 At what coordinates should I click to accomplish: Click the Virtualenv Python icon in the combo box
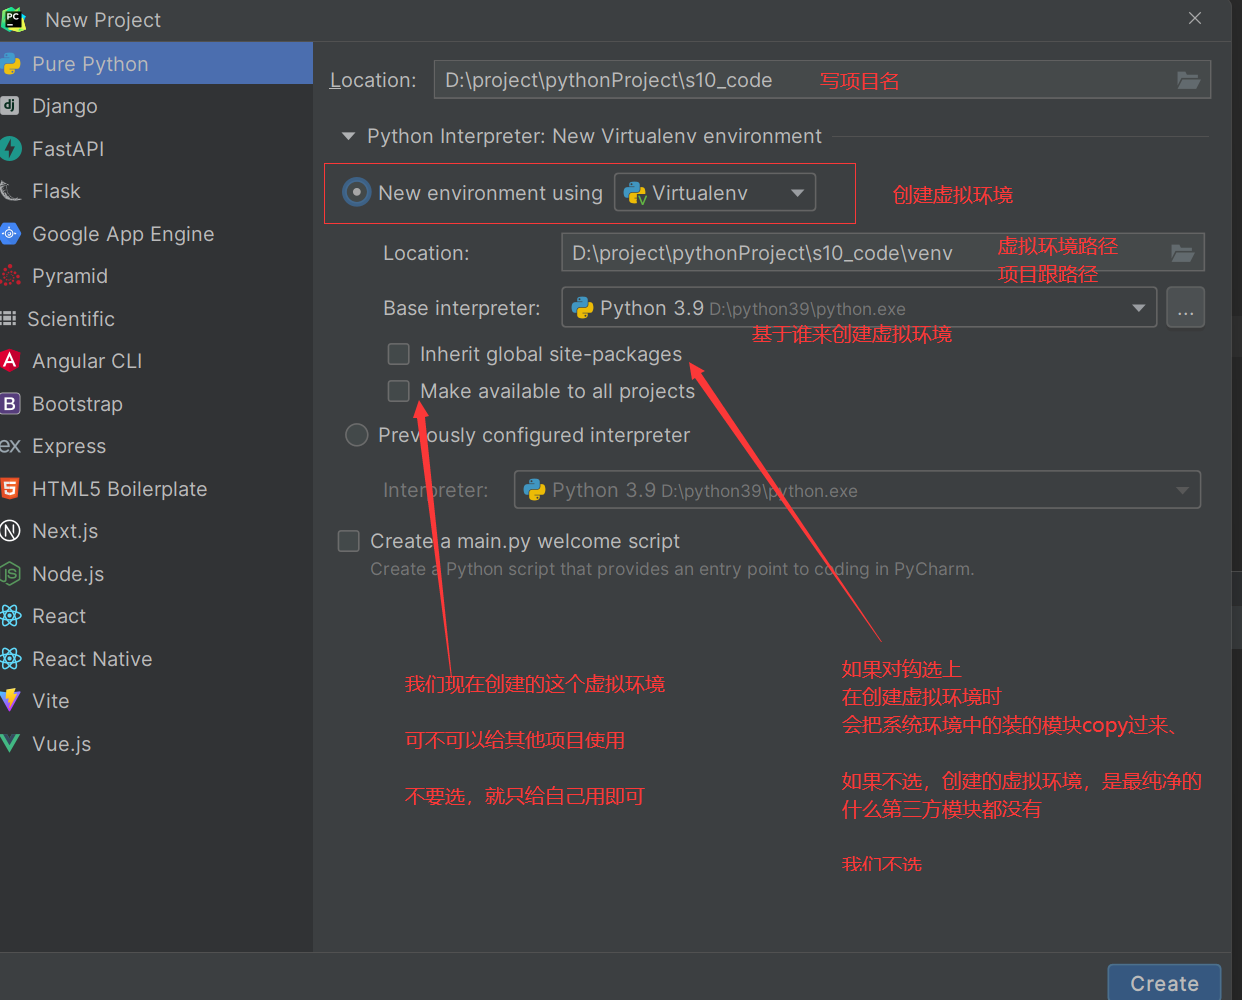pos(635,193)
